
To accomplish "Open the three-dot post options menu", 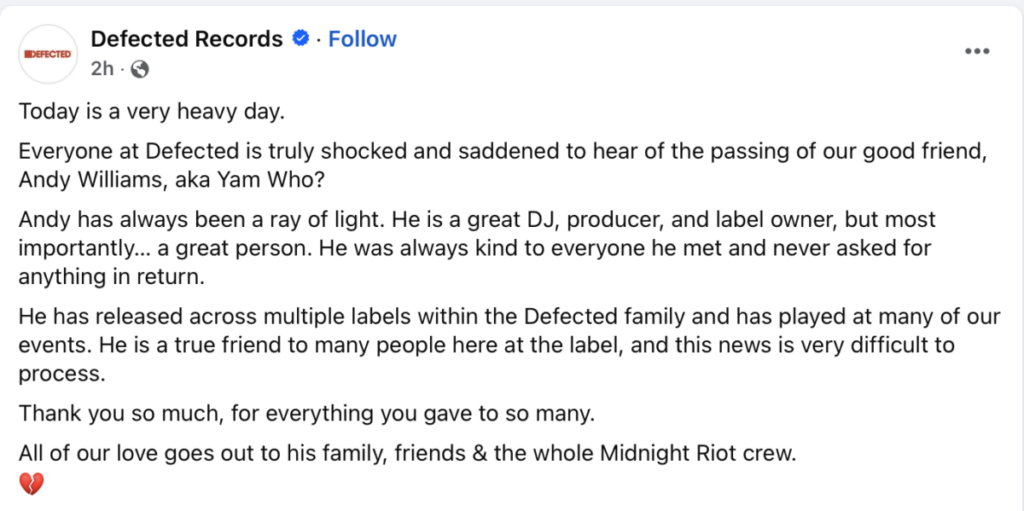I will tap(977, 51).
